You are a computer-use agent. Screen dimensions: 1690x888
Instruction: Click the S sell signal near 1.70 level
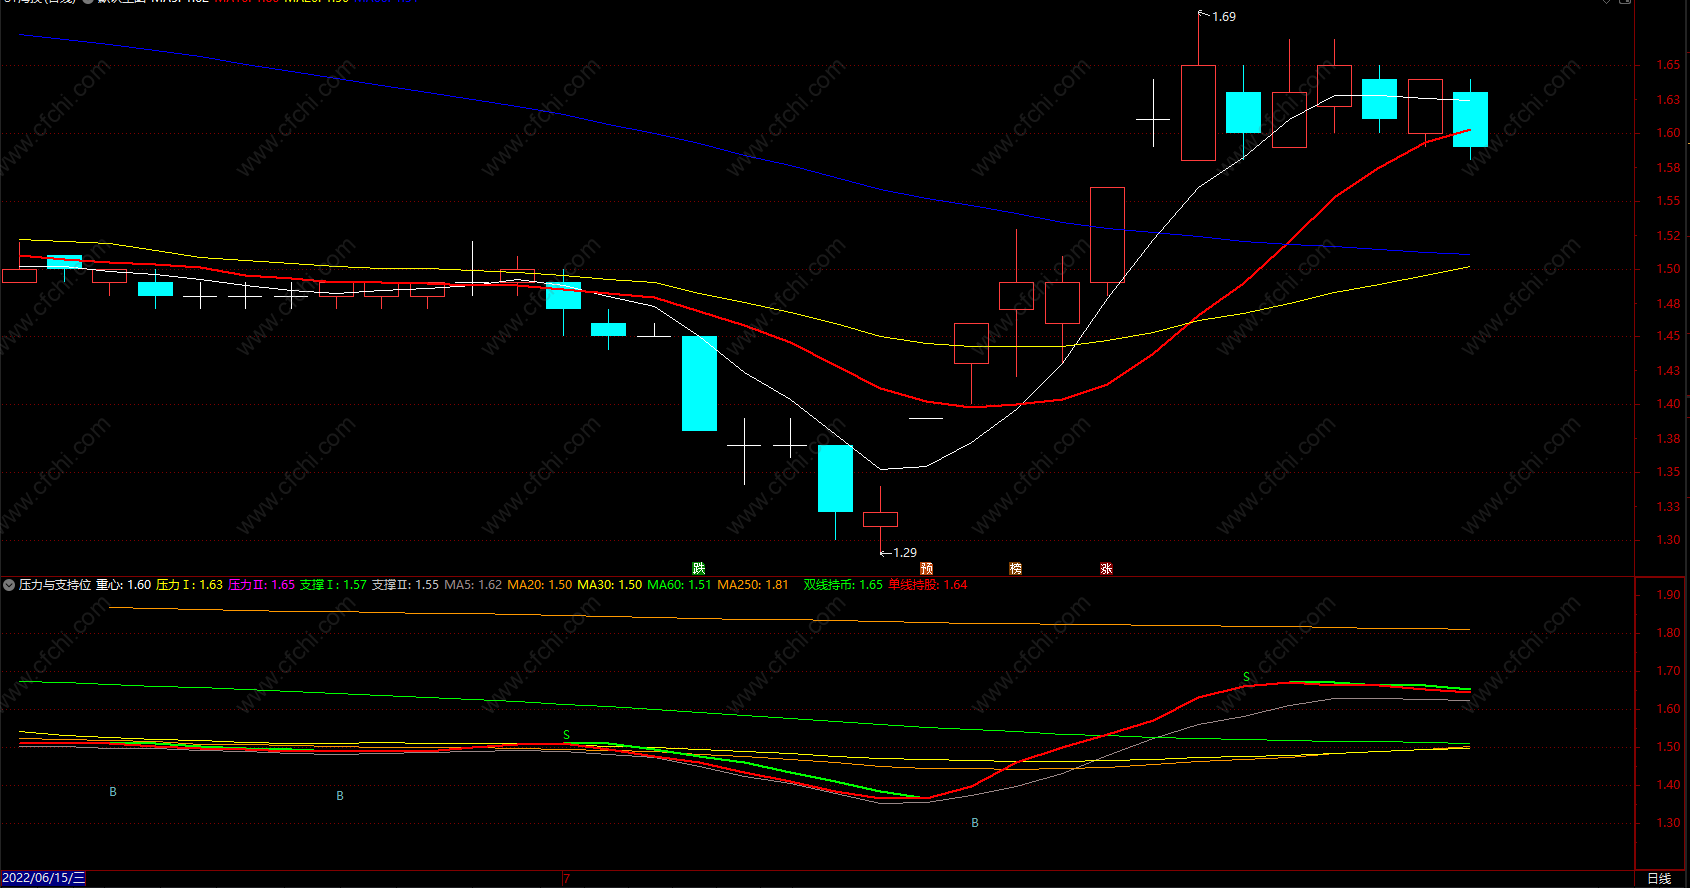(1246, 677)
